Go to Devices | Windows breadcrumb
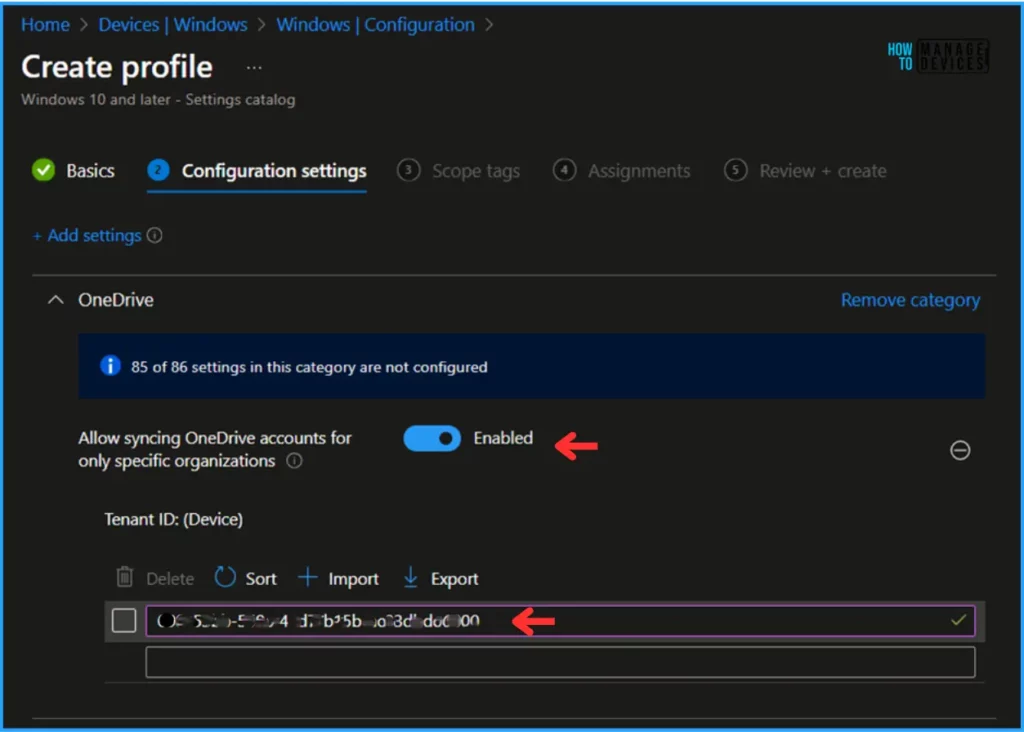1024x732 pixels. pyautogui.click(x=172, y=25)
